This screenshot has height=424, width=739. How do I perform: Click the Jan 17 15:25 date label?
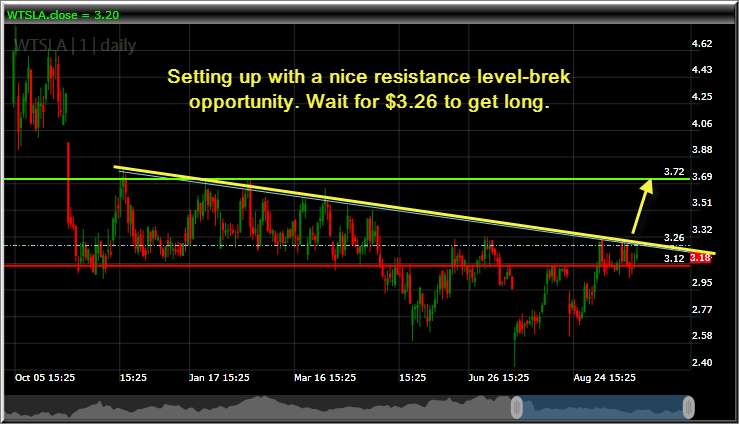pos(219,378)
